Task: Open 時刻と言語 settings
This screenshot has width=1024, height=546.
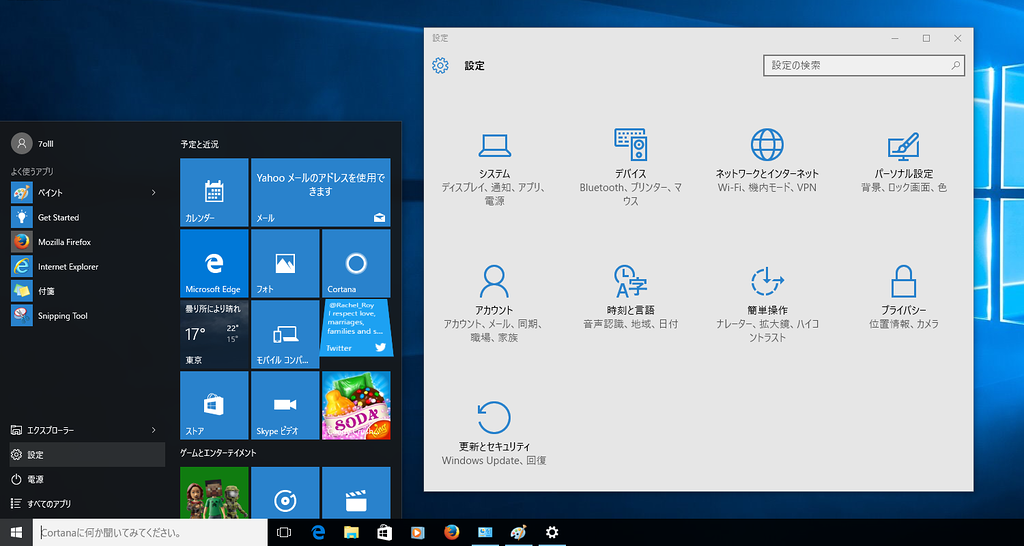Action: [x=630, y=297]
